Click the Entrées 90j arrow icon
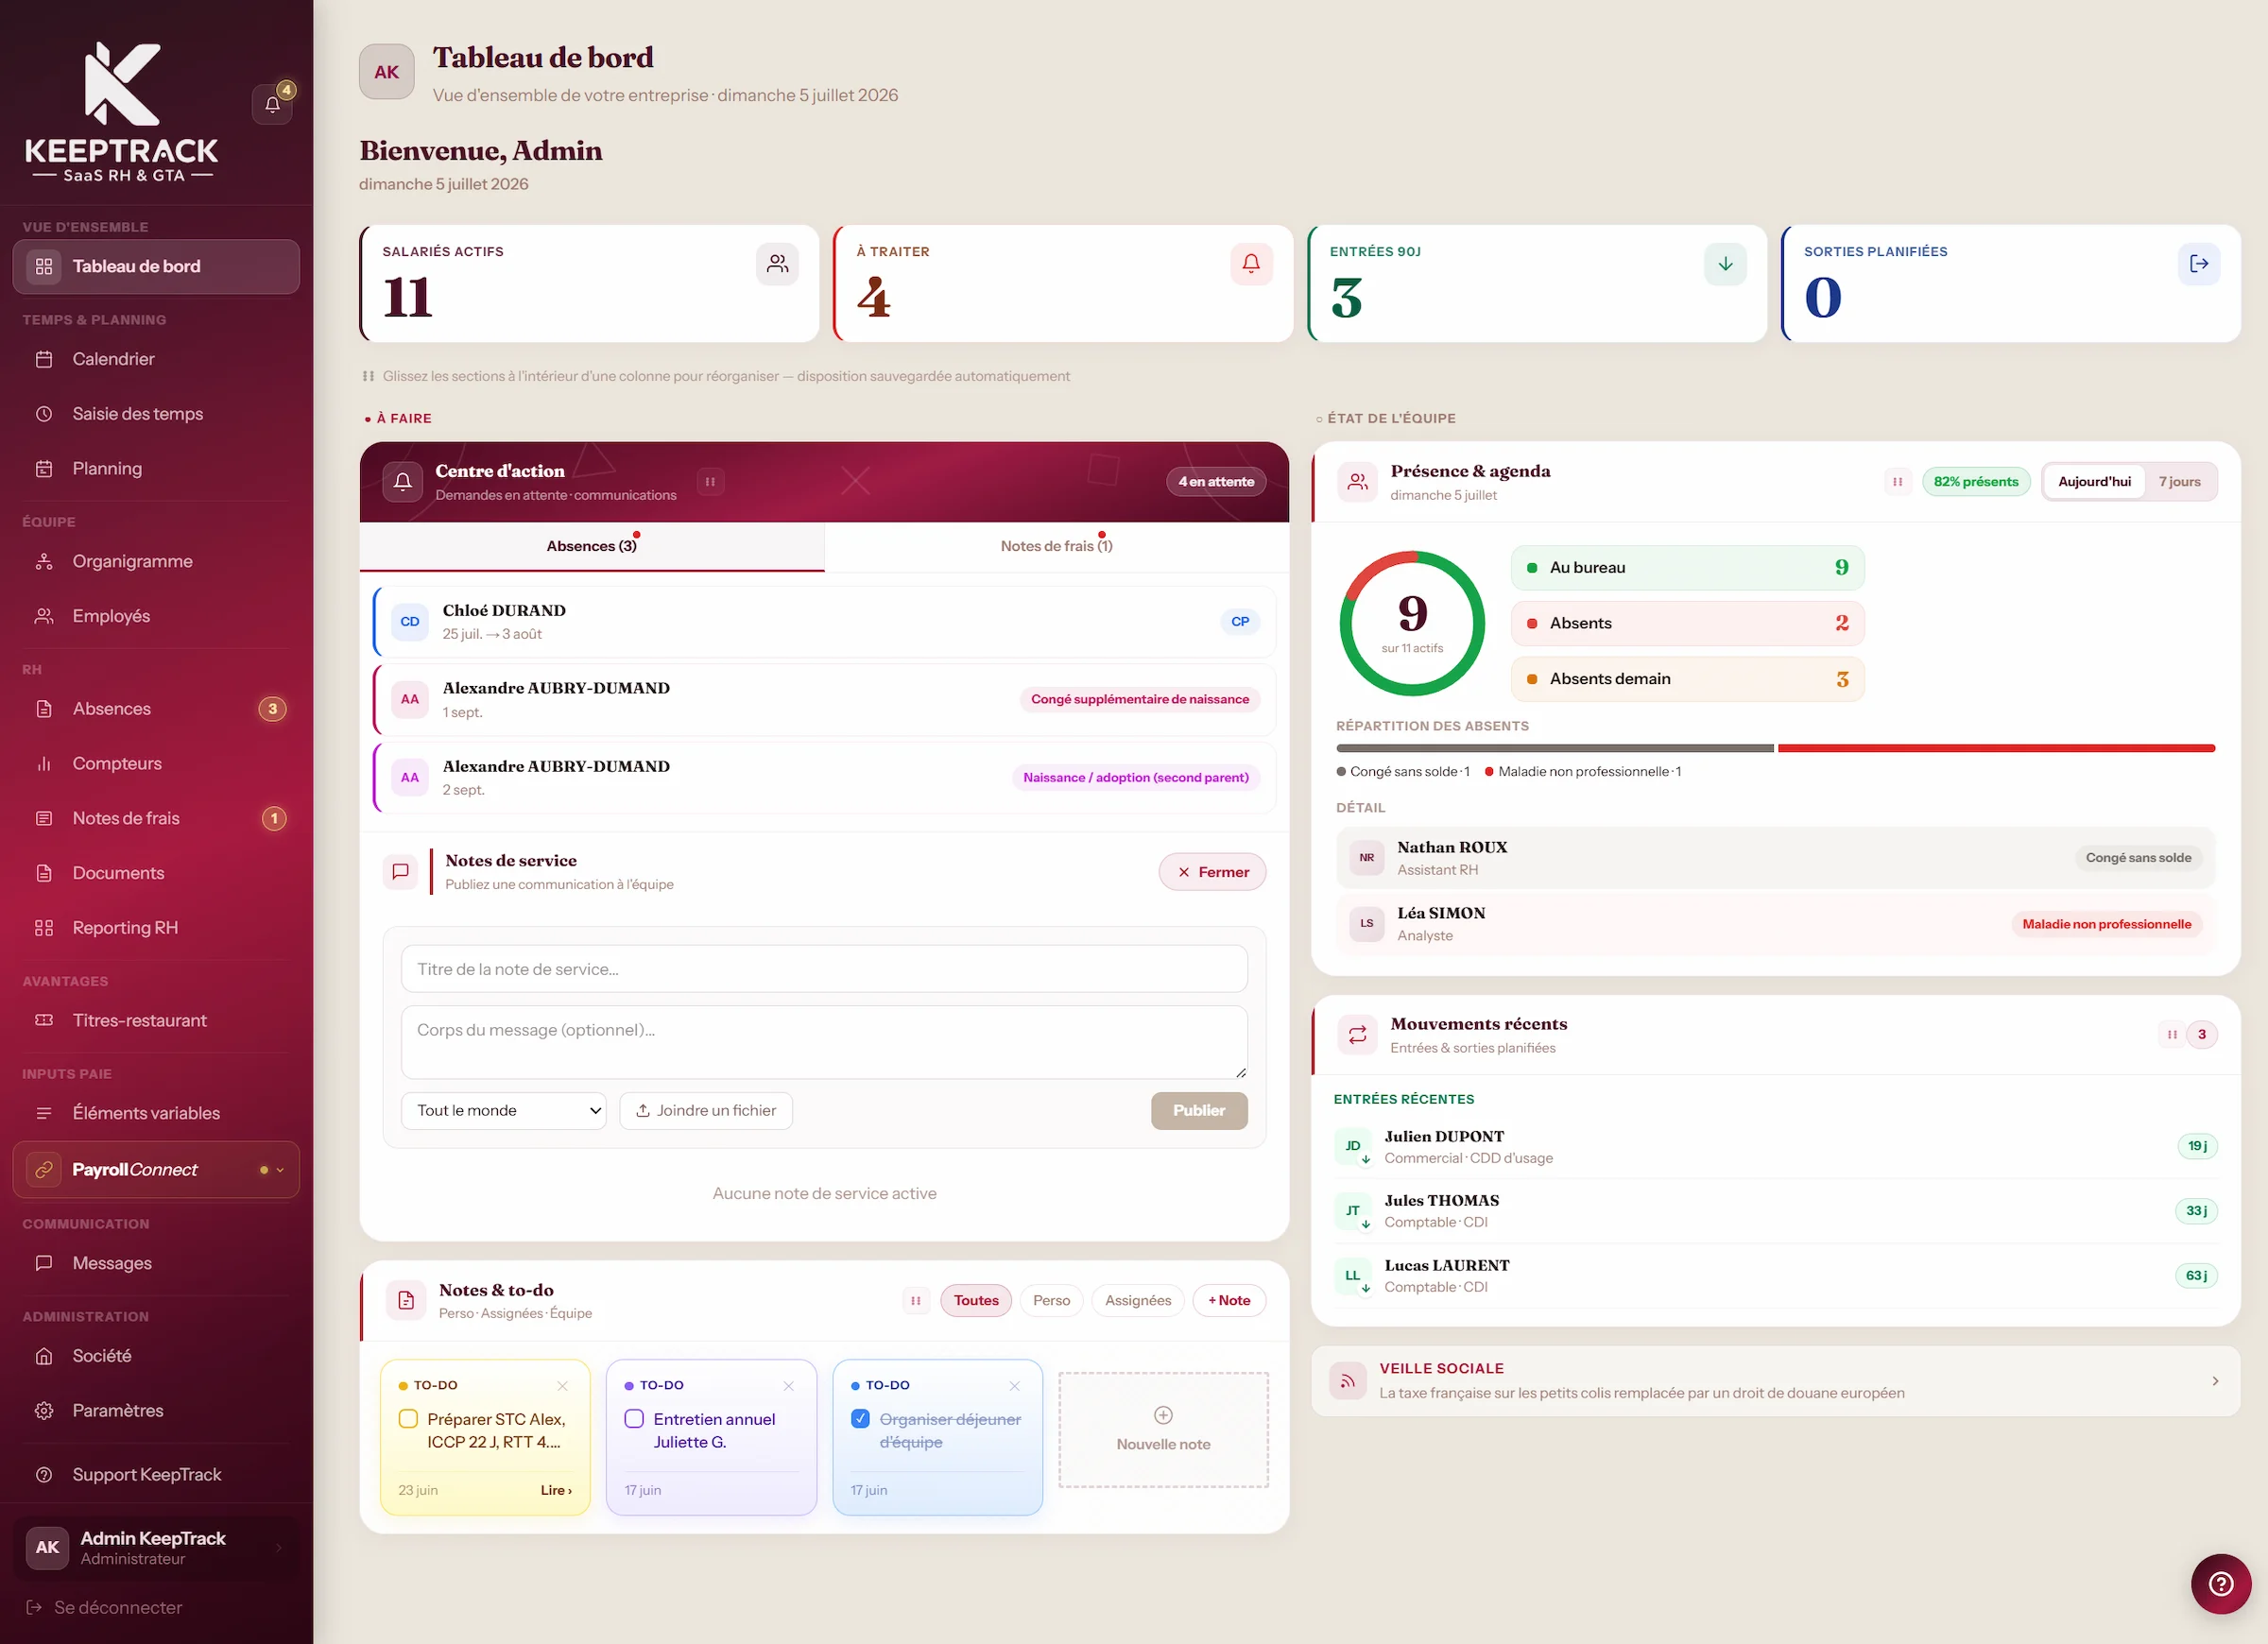The width and height of the screenshot is (2268, 1644). click(x=1725, y=264)
